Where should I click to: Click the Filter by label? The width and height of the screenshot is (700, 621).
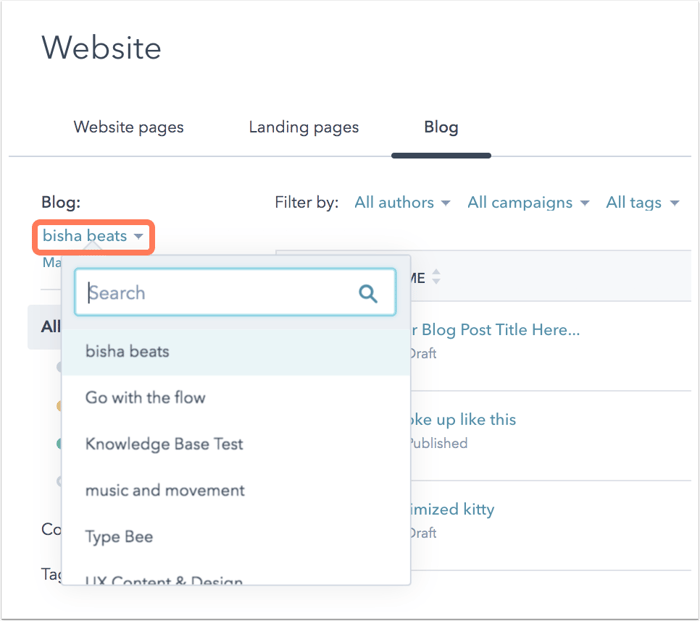click(307, 203)
